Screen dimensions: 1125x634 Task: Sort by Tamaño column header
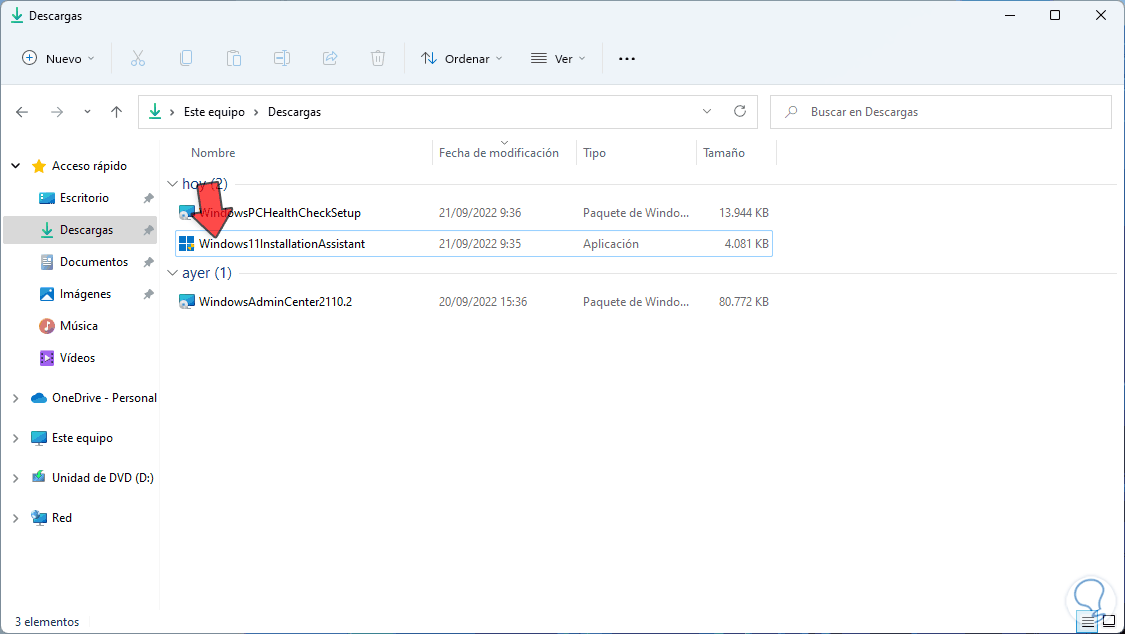click(x=724, y=153)
